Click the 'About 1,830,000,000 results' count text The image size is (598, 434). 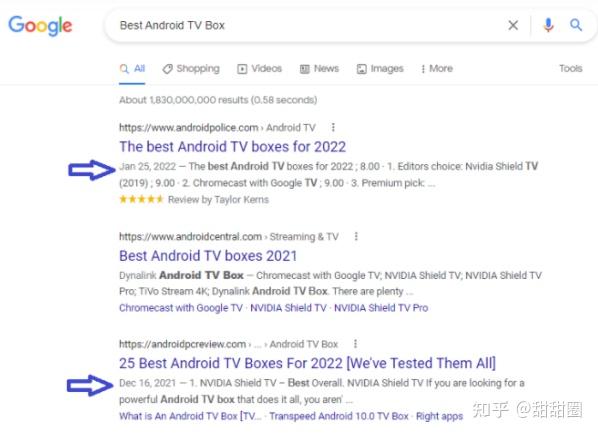[x=218, y=100]
